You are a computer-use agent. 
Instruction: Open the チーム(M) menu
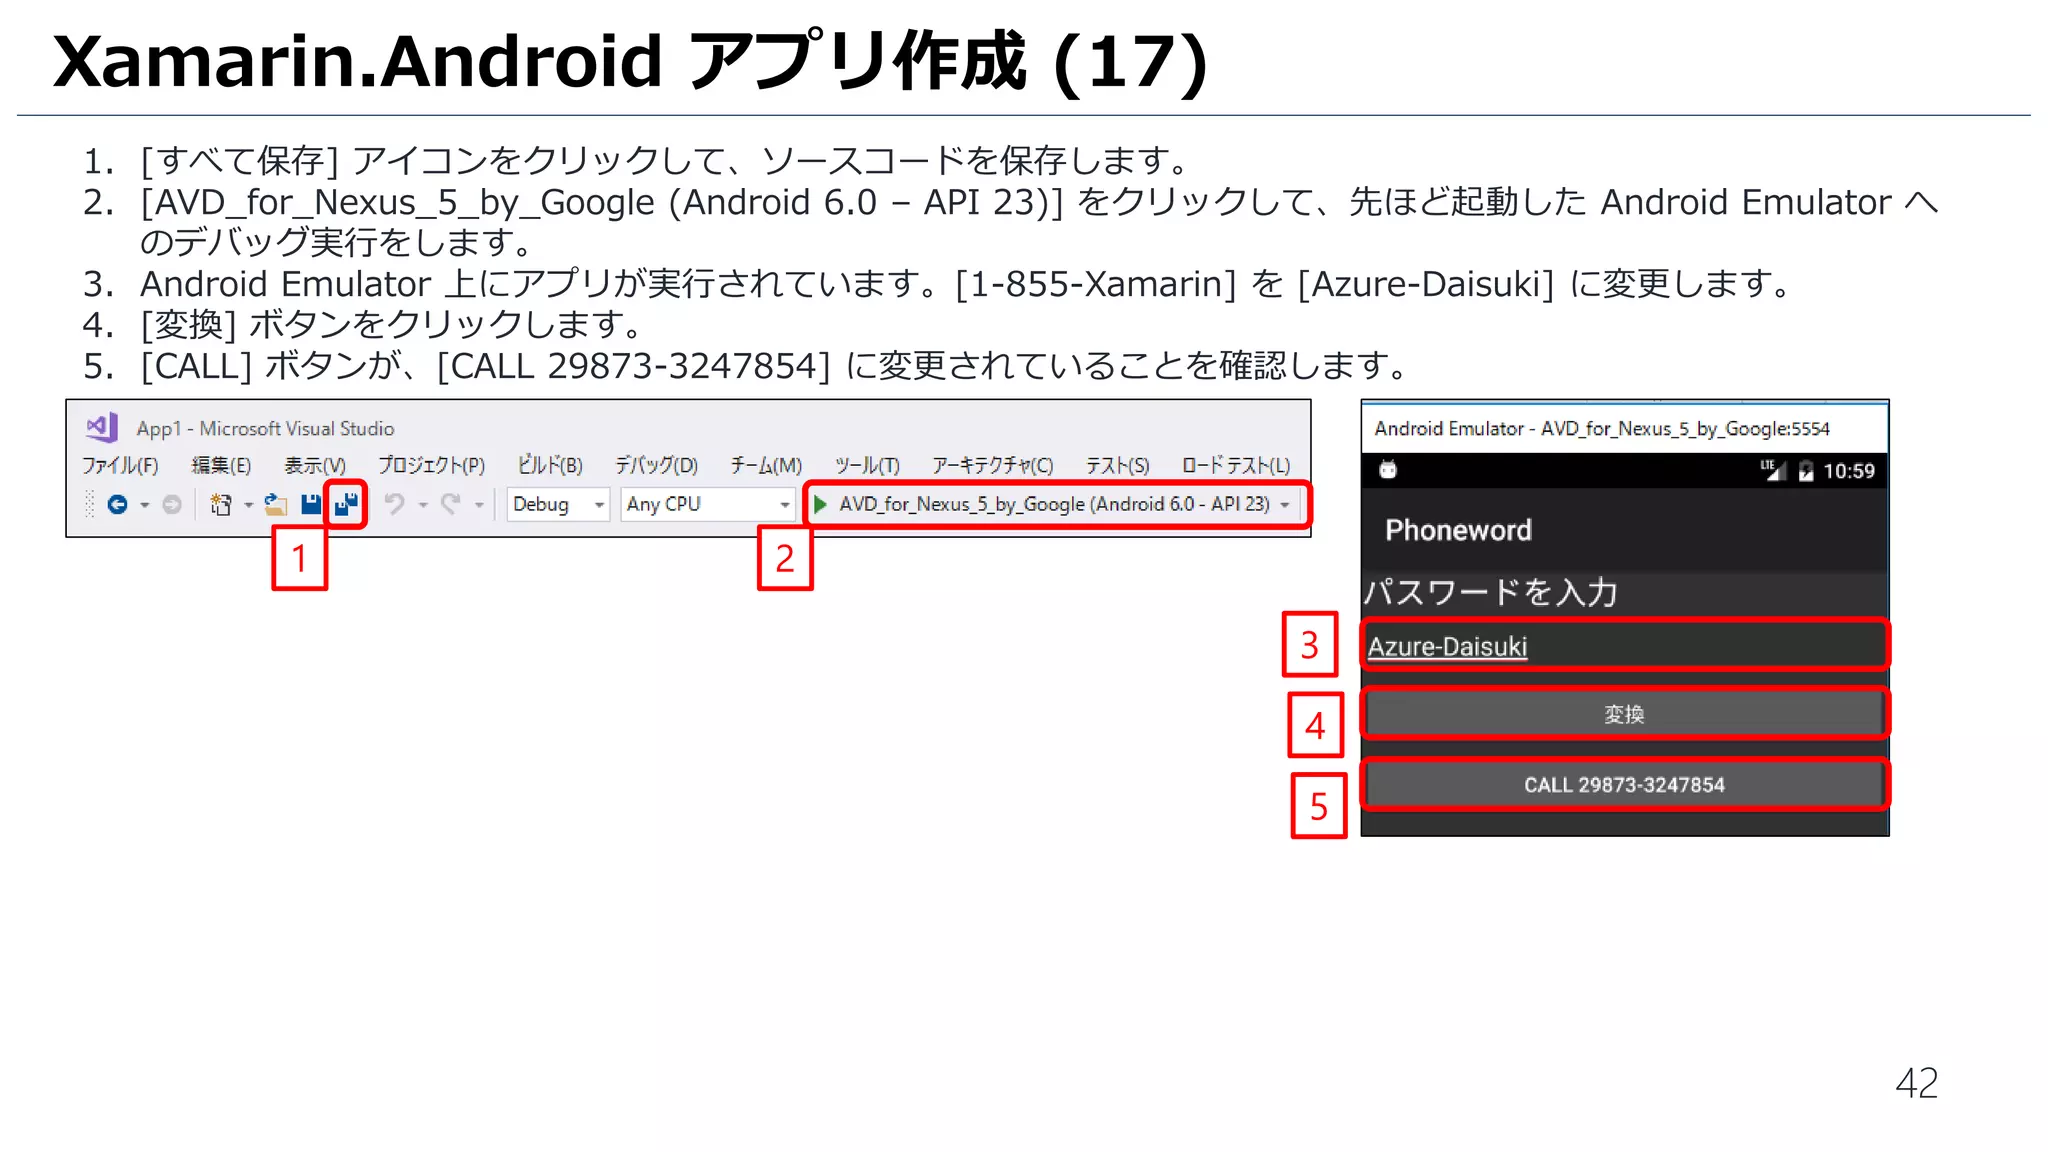click(x=766, y=465)
